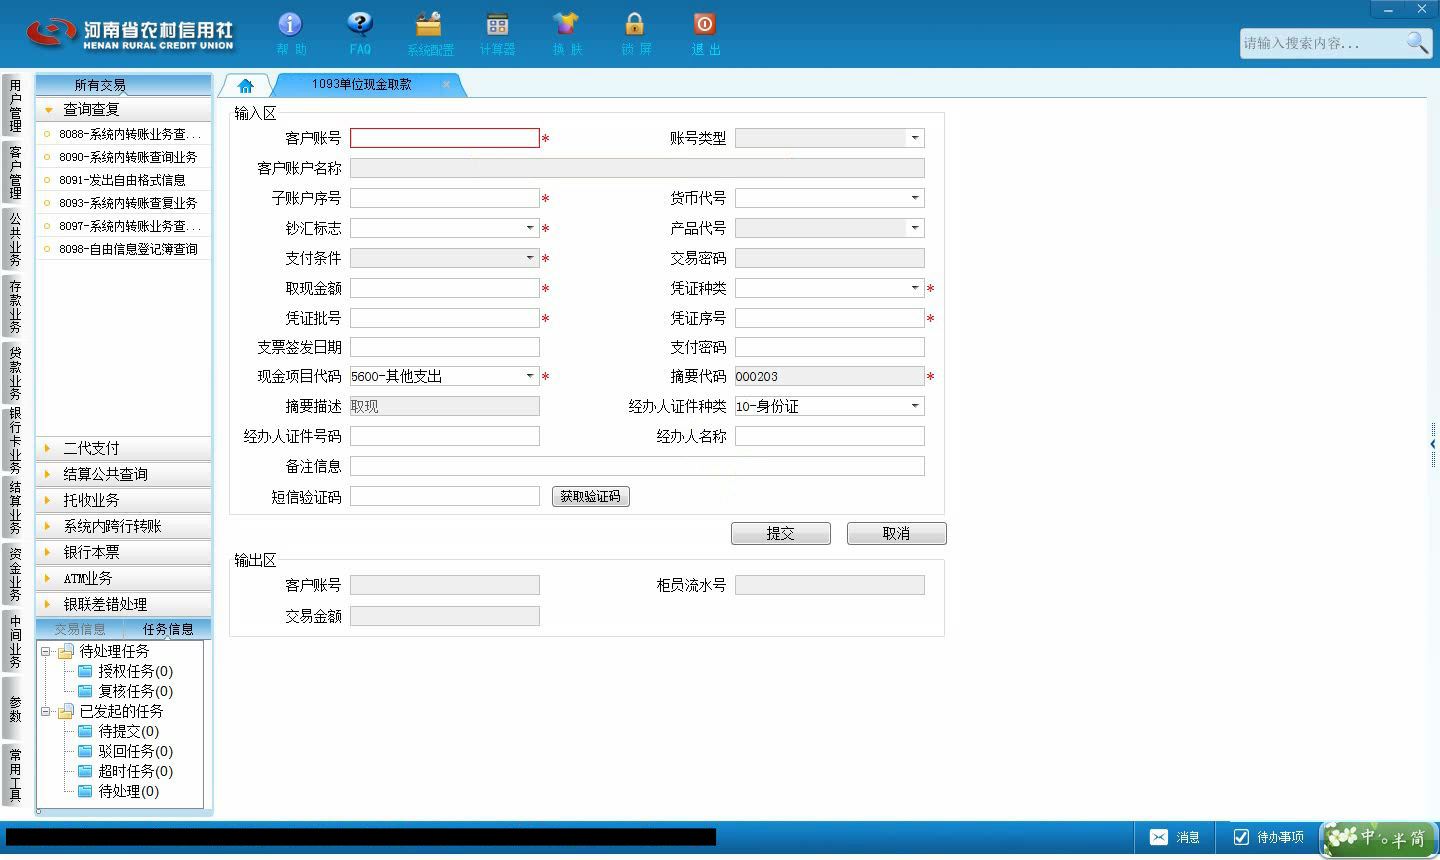Focus the 客户账号 input field

(444, 138)
